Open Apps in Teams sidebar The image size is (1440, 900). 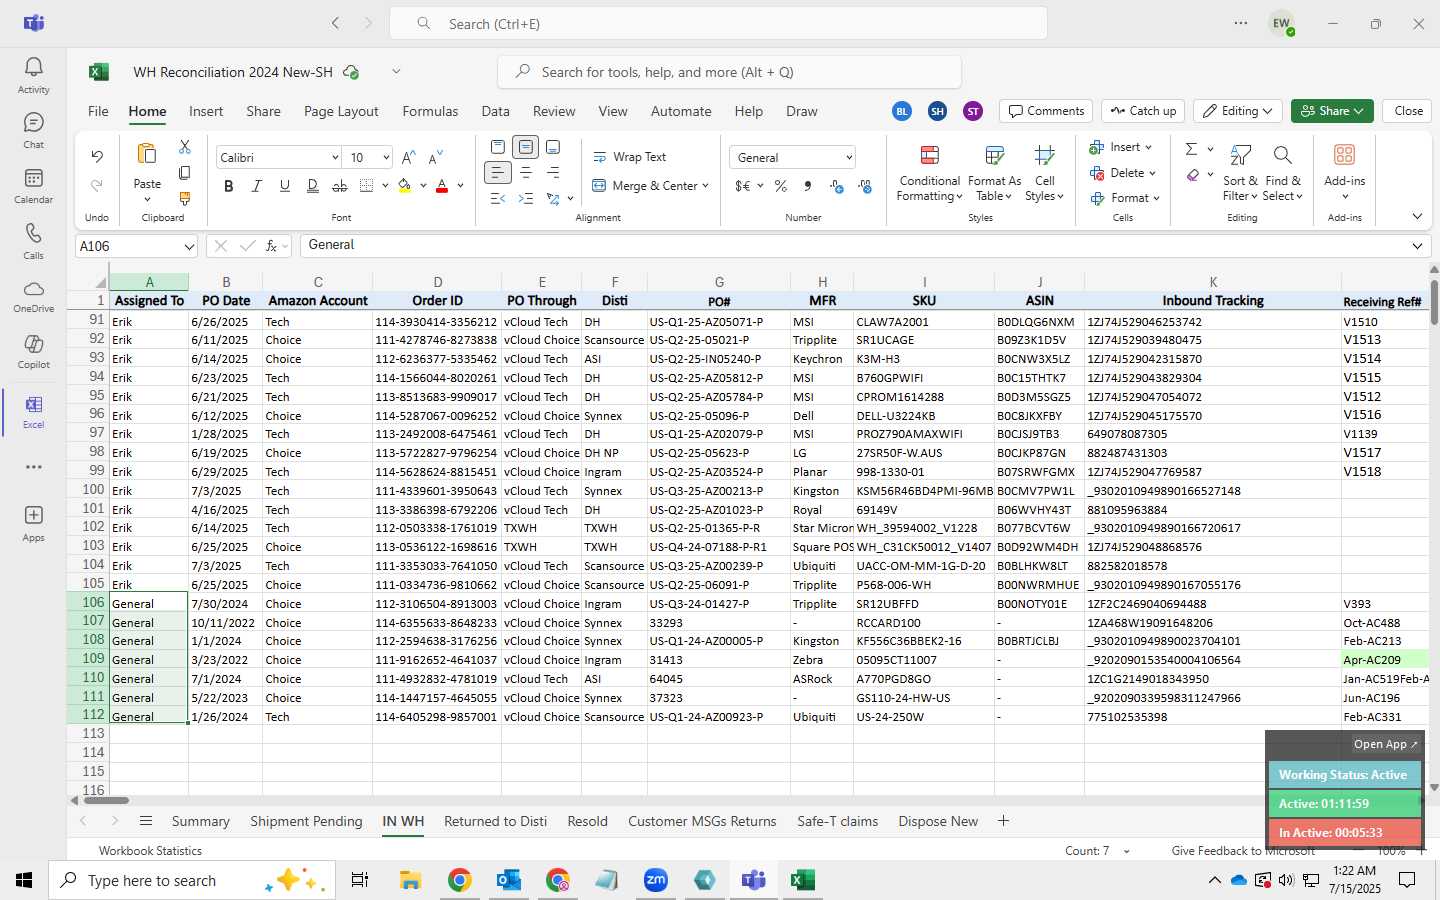pyautogui.click(x=33, y=523)
